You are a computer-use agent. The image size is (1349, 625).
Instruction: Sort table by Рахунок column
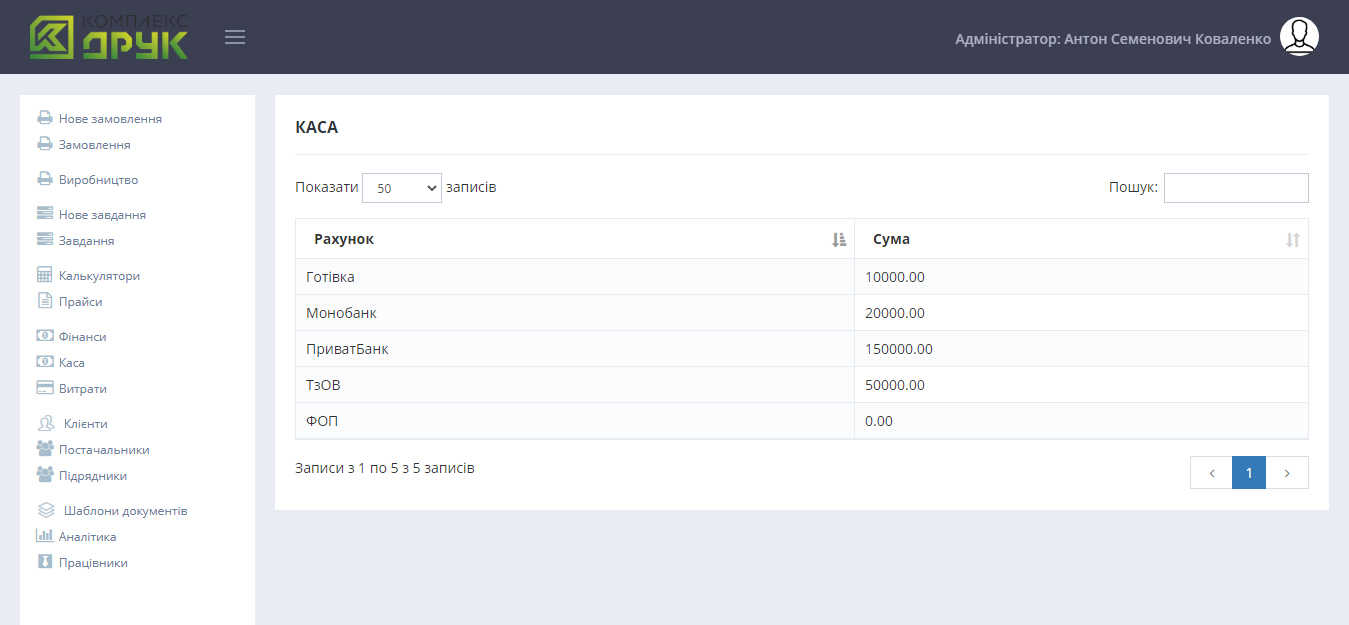(x=574, y=239)
